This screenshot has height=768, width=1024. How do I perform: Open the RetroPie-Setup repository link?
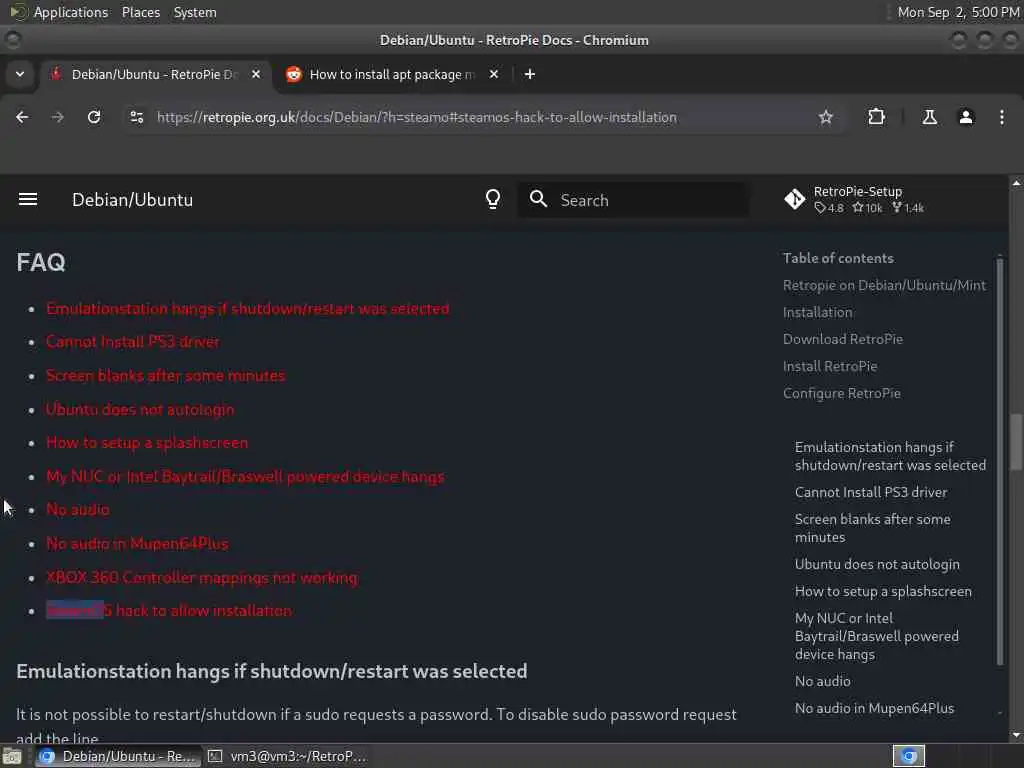(x=854, y=199)
